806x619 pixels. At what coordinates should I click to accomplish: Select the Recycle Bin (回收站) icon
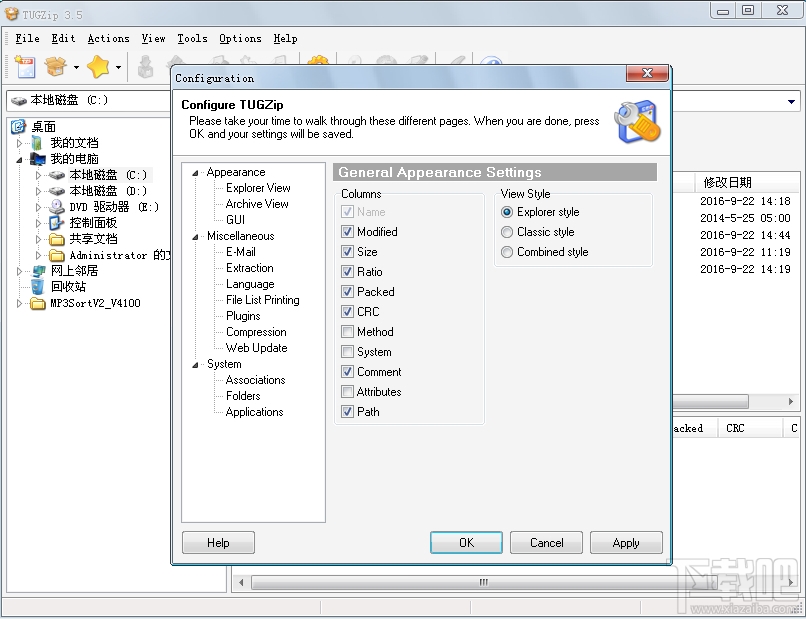(x=38, y=287)
